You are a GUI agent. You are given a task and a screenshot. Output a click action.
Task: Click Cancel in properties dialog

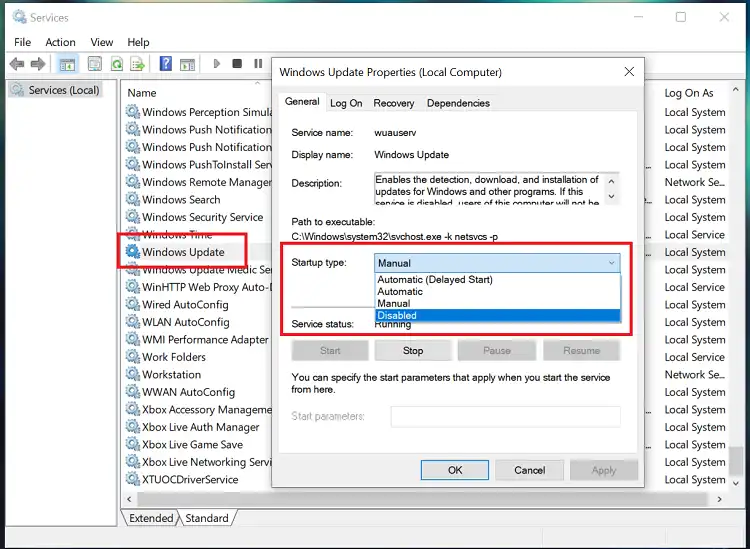[x=529, y=470]
